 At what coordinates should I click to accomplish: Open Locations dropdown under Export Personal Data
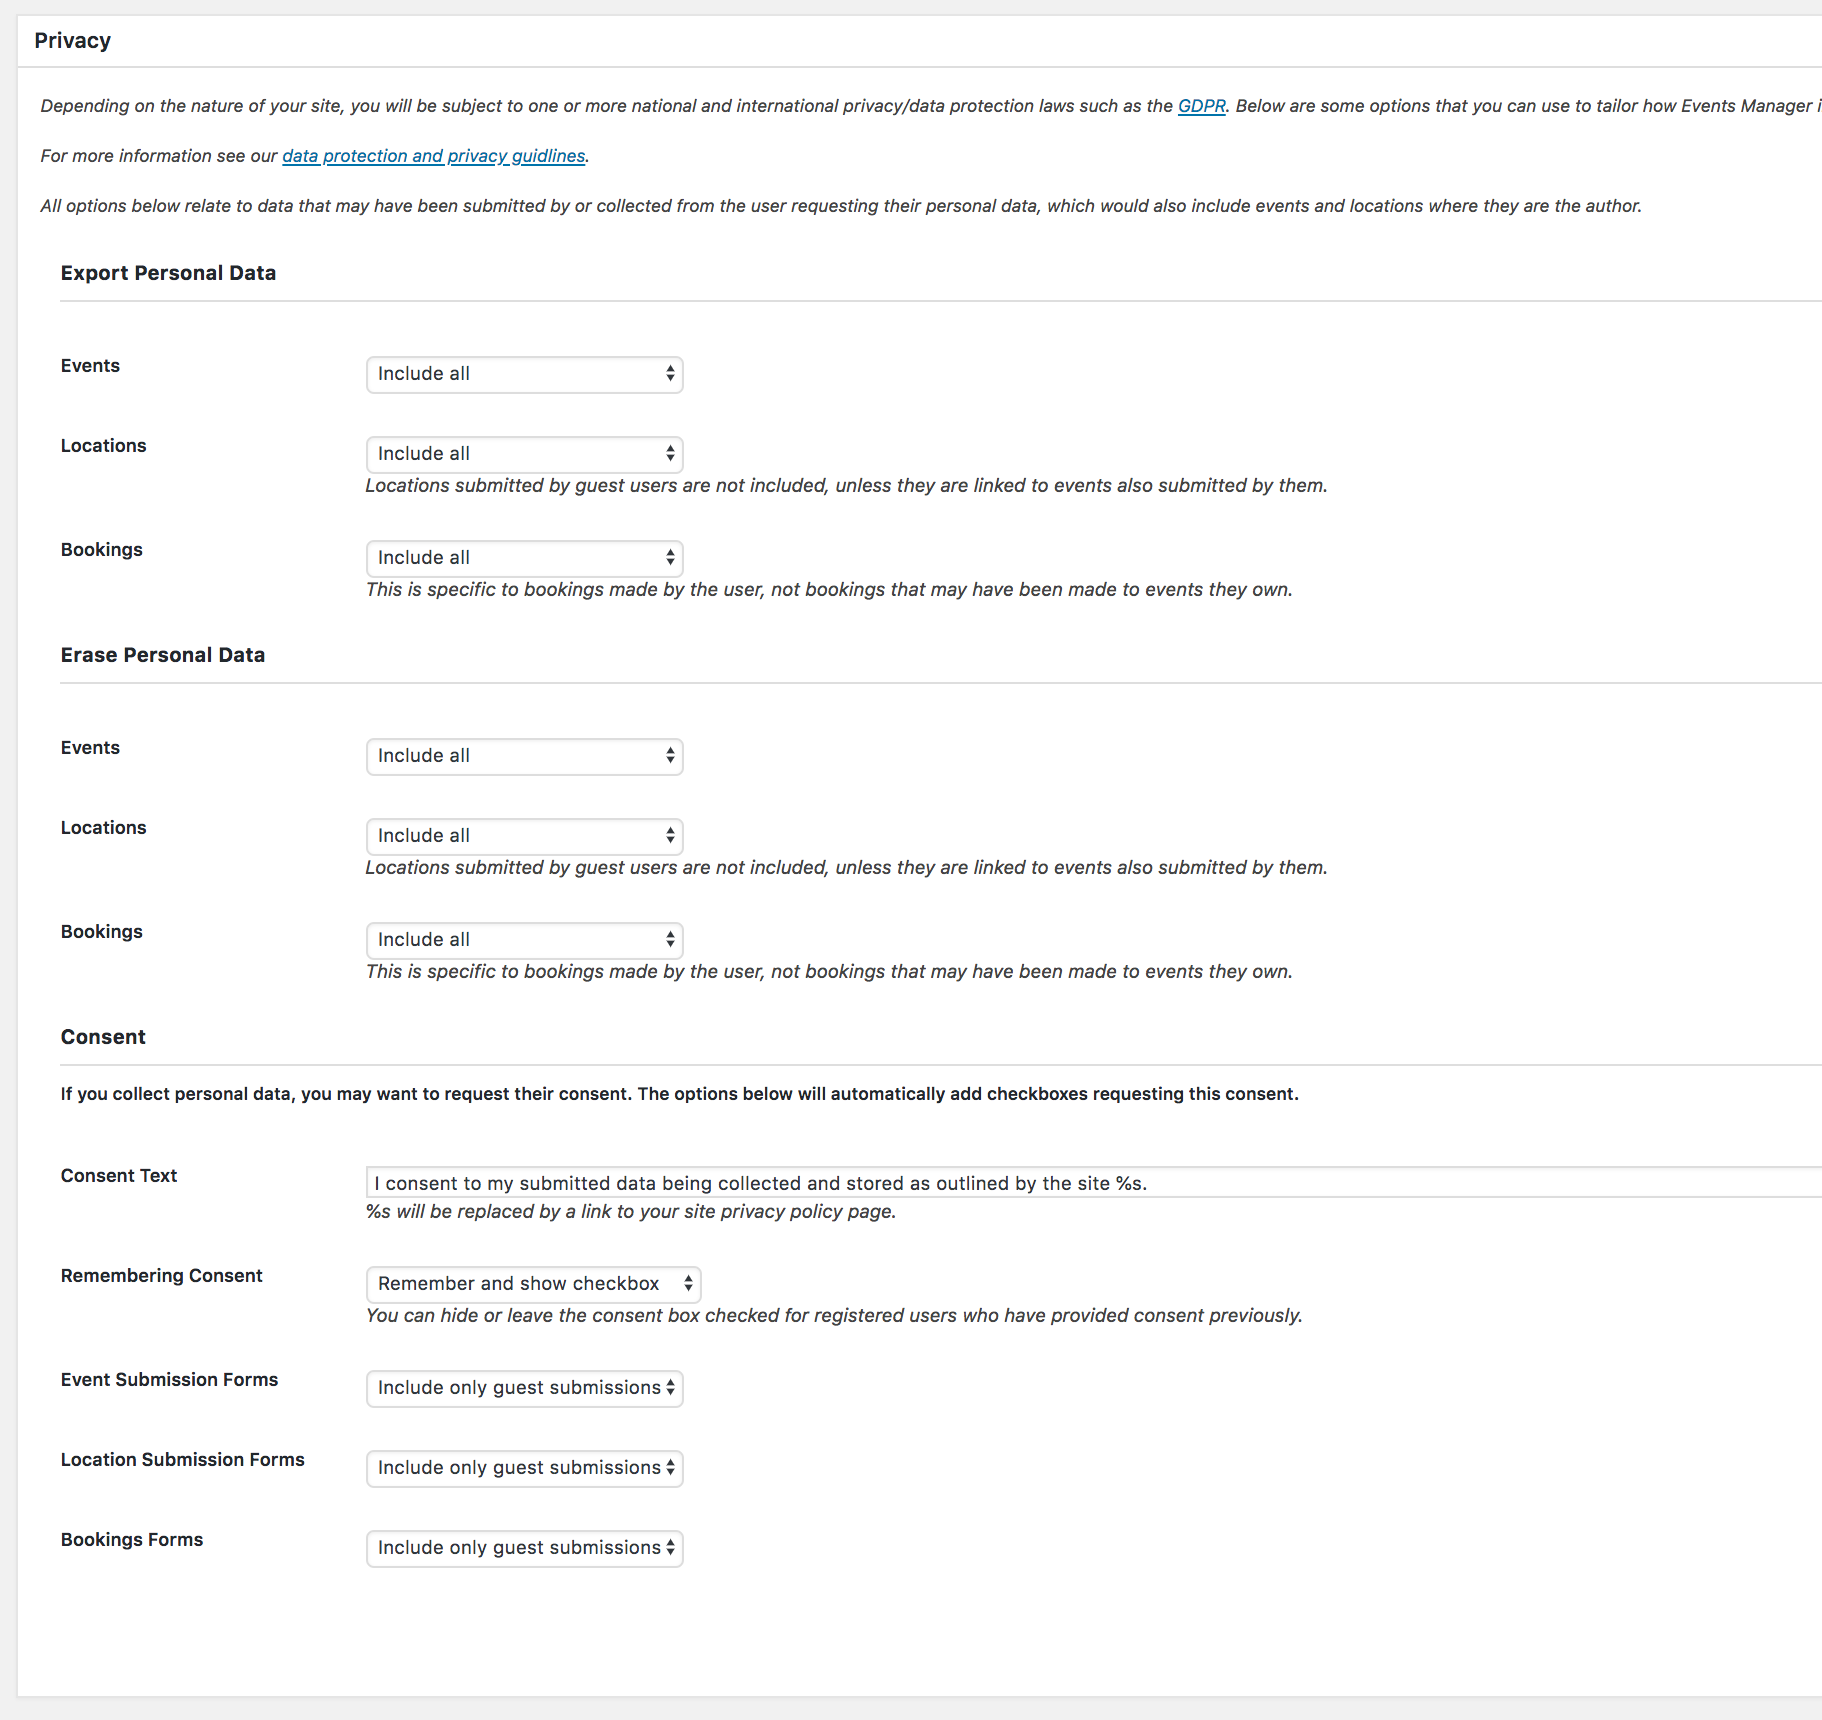[x=524, y=454]
